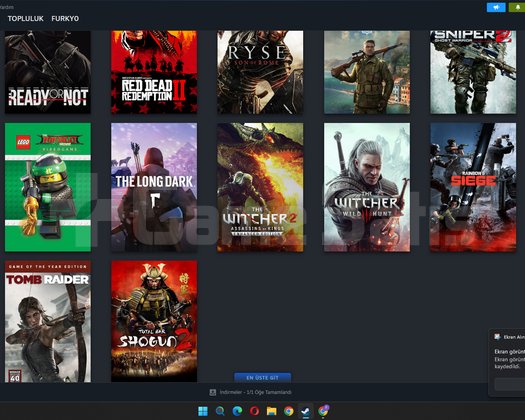Select the LEGO Ninjago Videogame cover
Viewport: 525px width, 420px height.
click(48, 187)
